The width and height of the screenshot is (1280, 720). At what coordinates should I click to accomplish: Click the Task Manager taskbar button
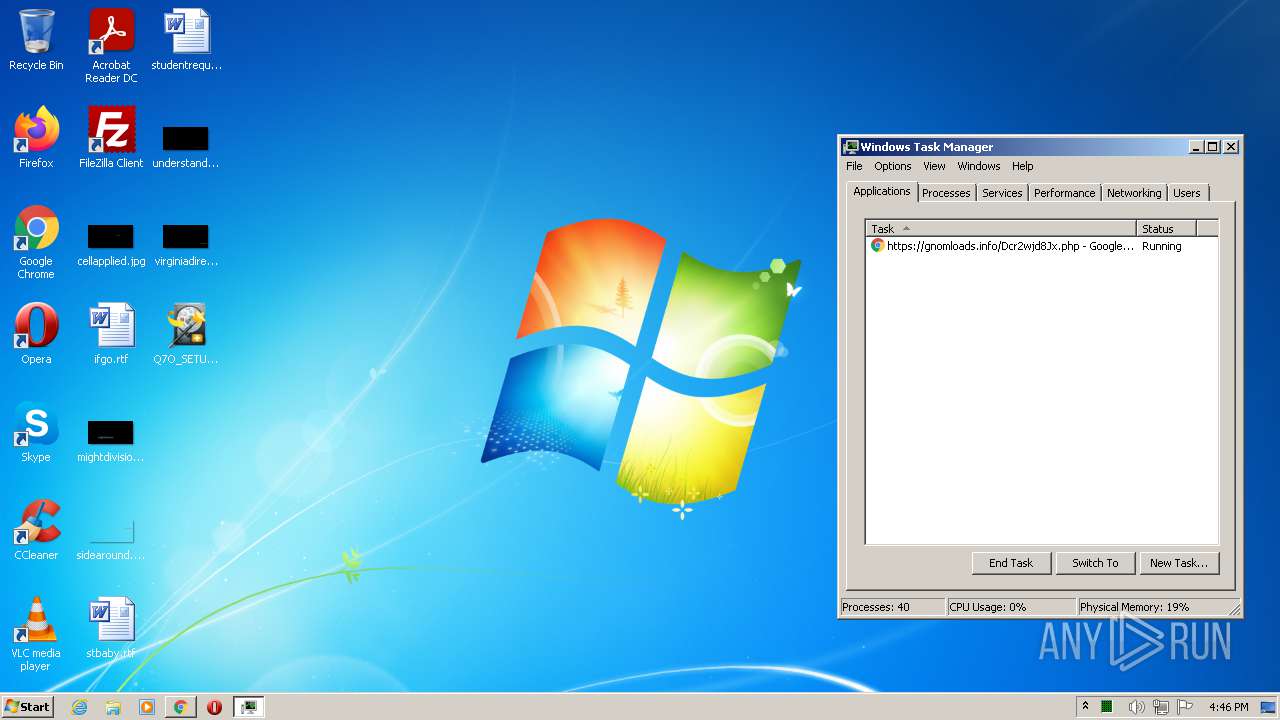[248, 707]
